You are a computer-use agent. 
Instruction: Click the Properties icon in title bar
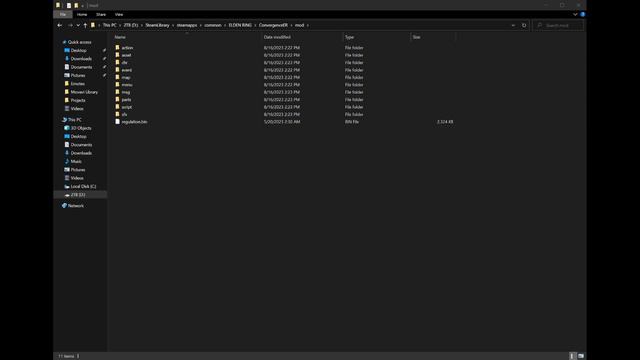coord(69,5)
